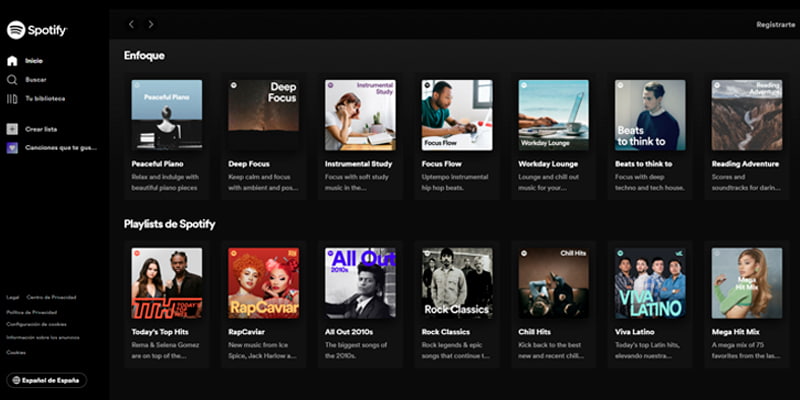Screen dimensions: 800x400
Task: Open the Configuración de cookies link
Action: tap(37, 324)
